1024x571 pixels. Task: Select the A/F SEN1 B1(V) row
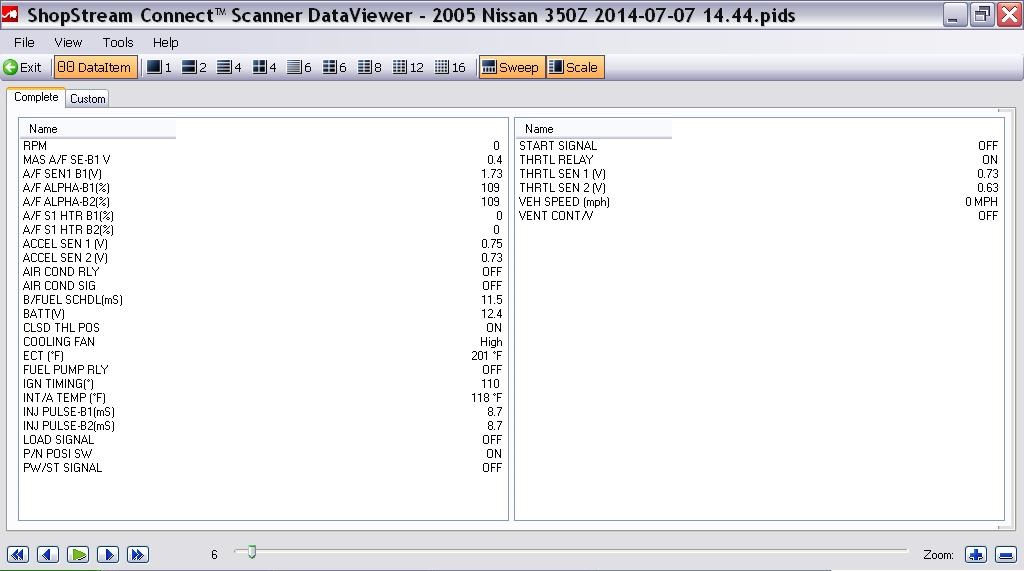tap(263, 174)
